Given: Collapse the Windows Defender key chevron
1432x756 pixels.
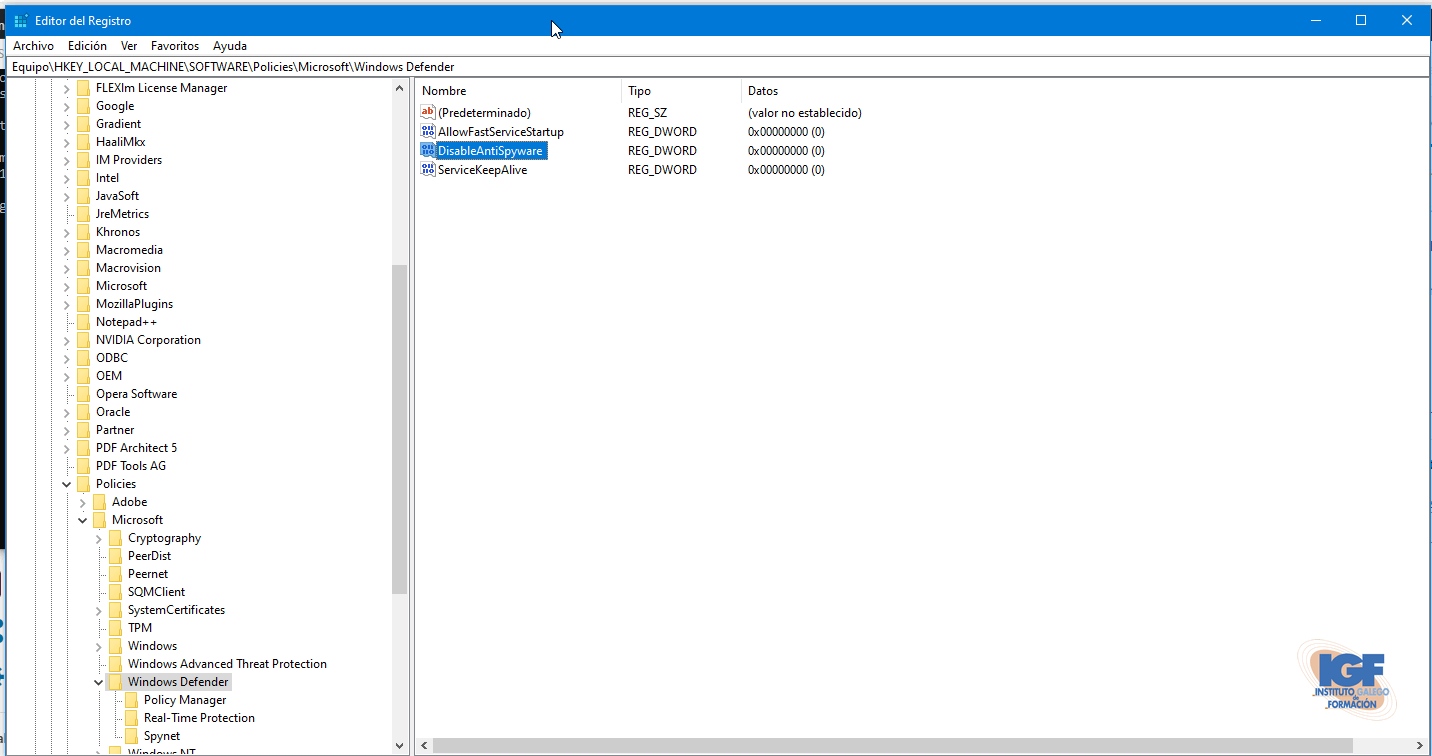Looking at the screenshot, I should (99, 682).
